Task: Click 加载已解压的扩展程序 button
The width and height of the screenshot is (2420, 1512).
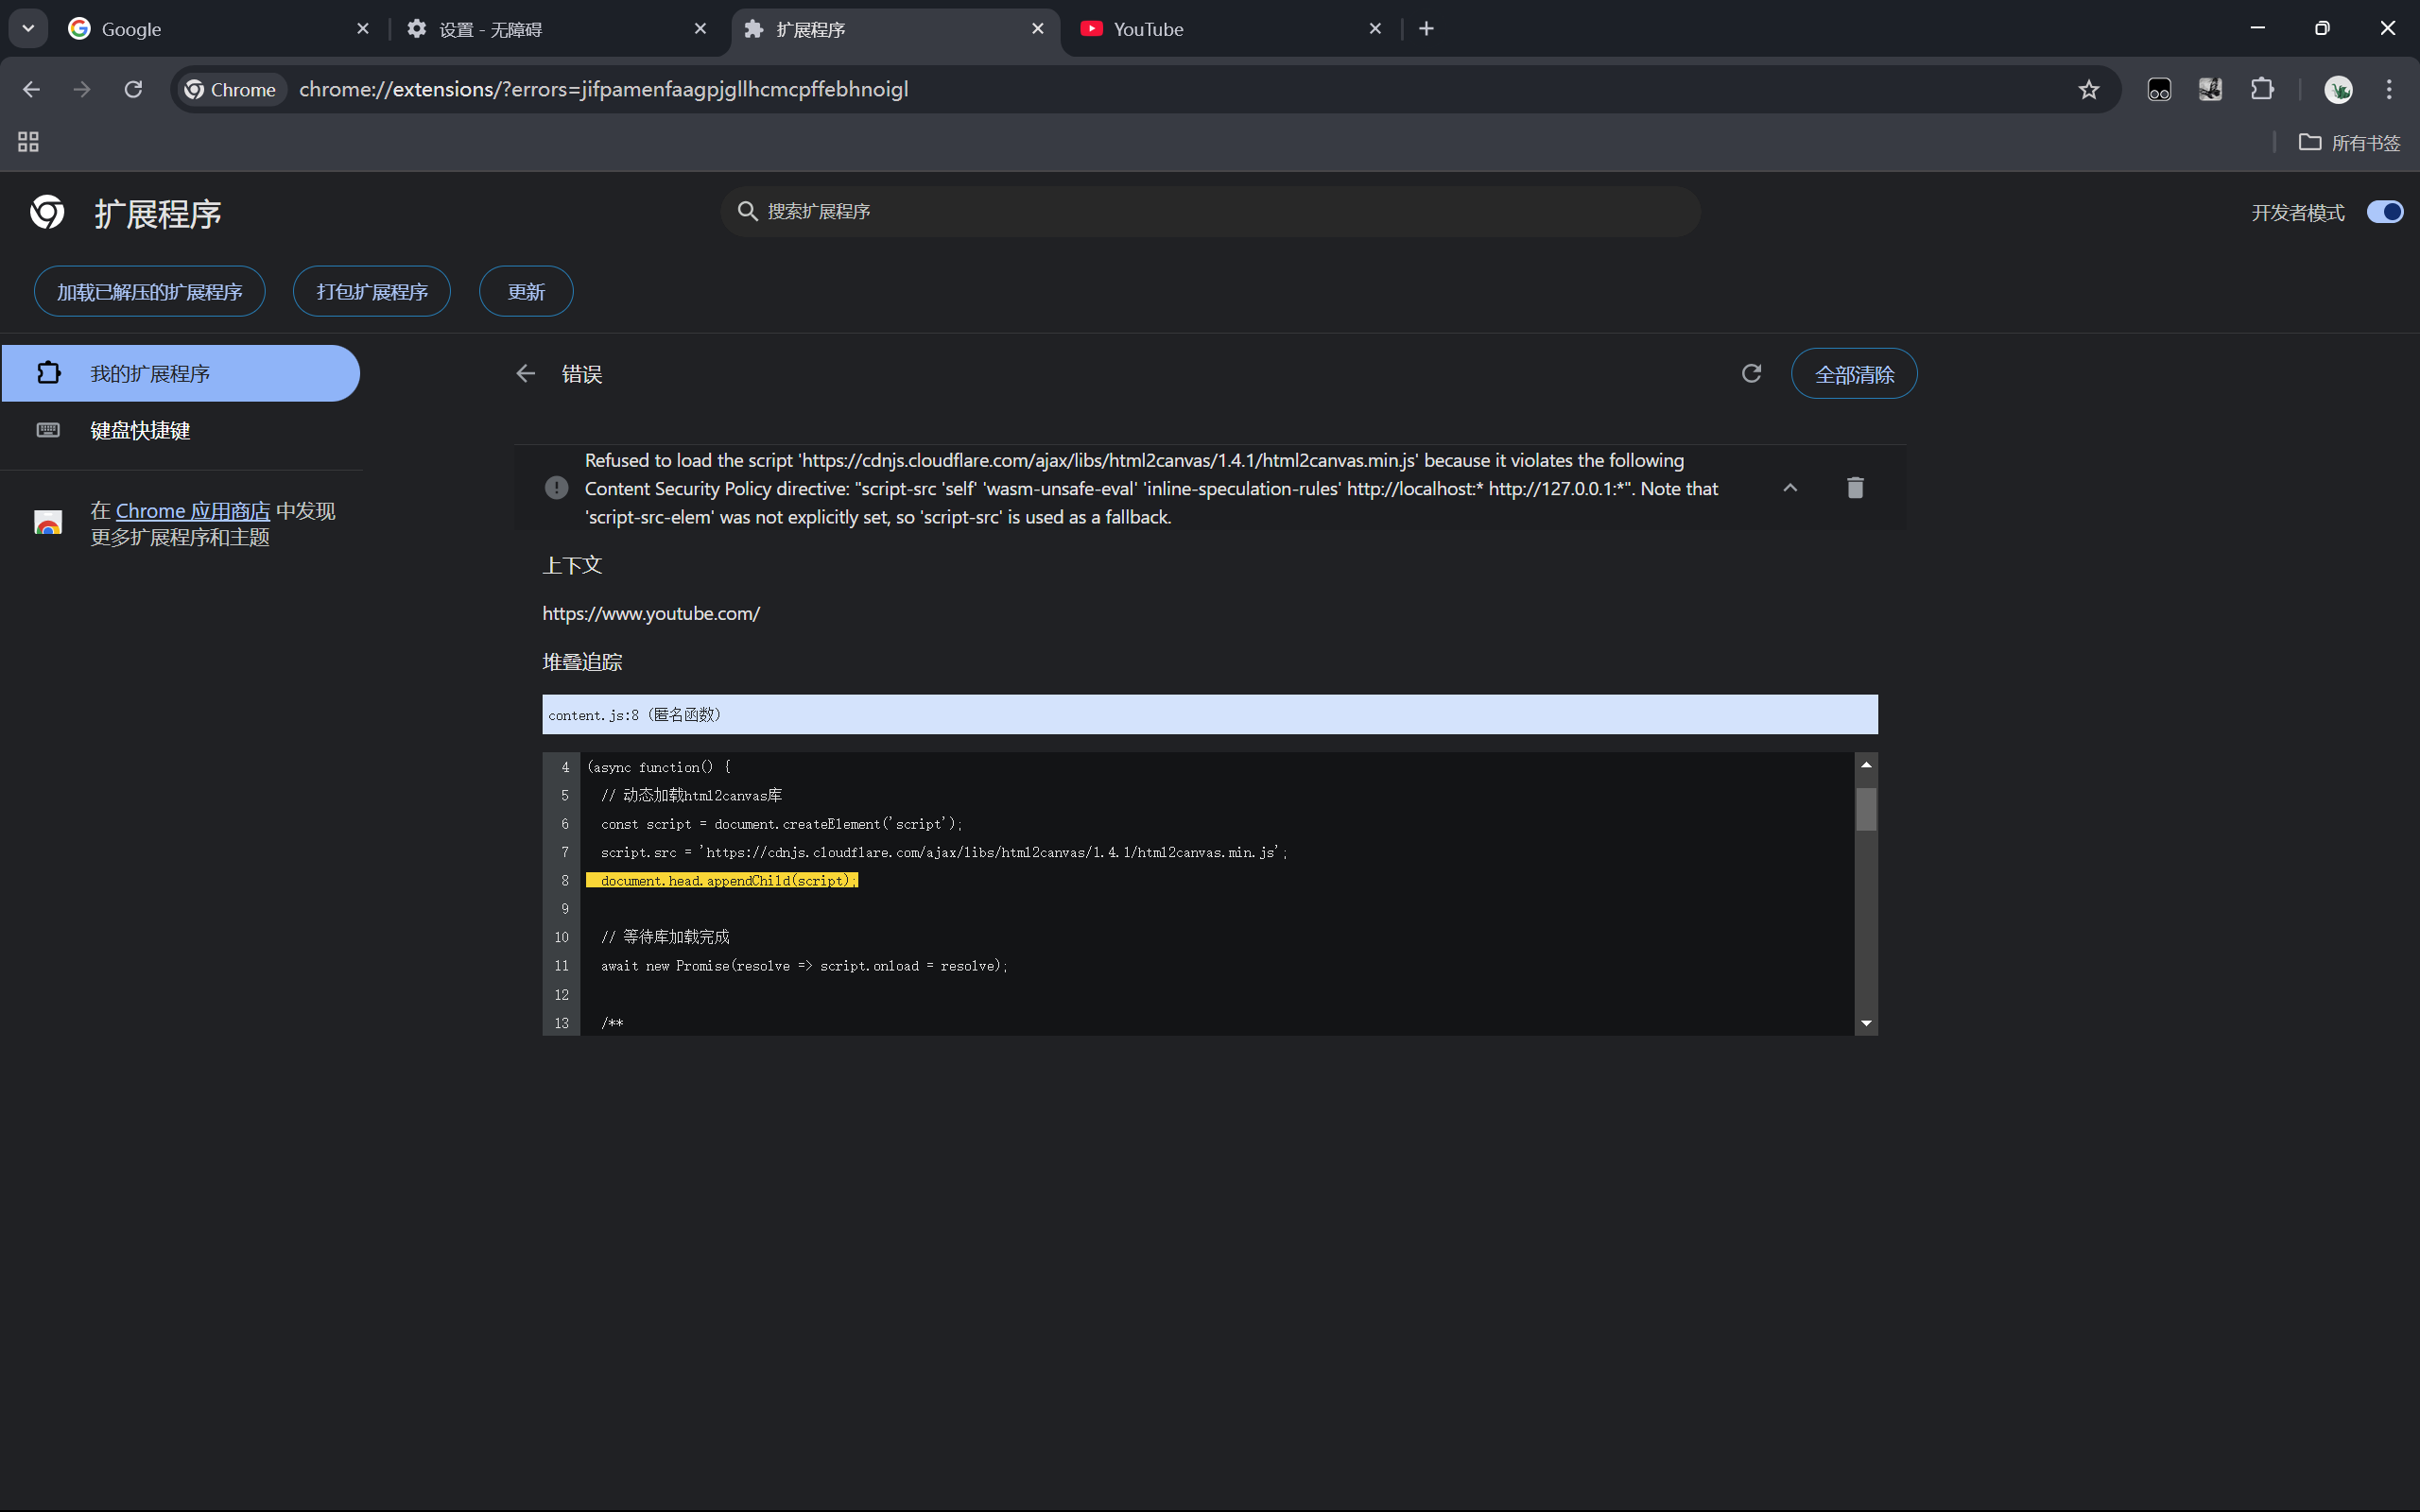Action: (149, 291)
